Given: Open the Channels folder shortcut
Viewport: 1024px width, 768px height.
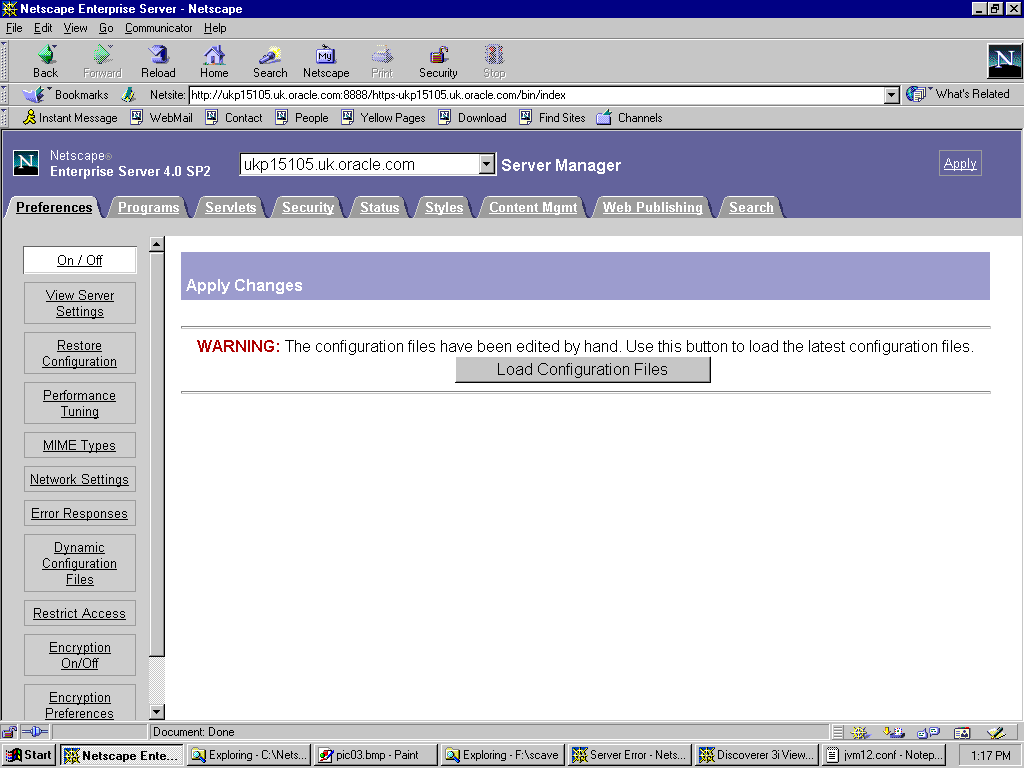Looking at the screenshot, I should 630,118.
